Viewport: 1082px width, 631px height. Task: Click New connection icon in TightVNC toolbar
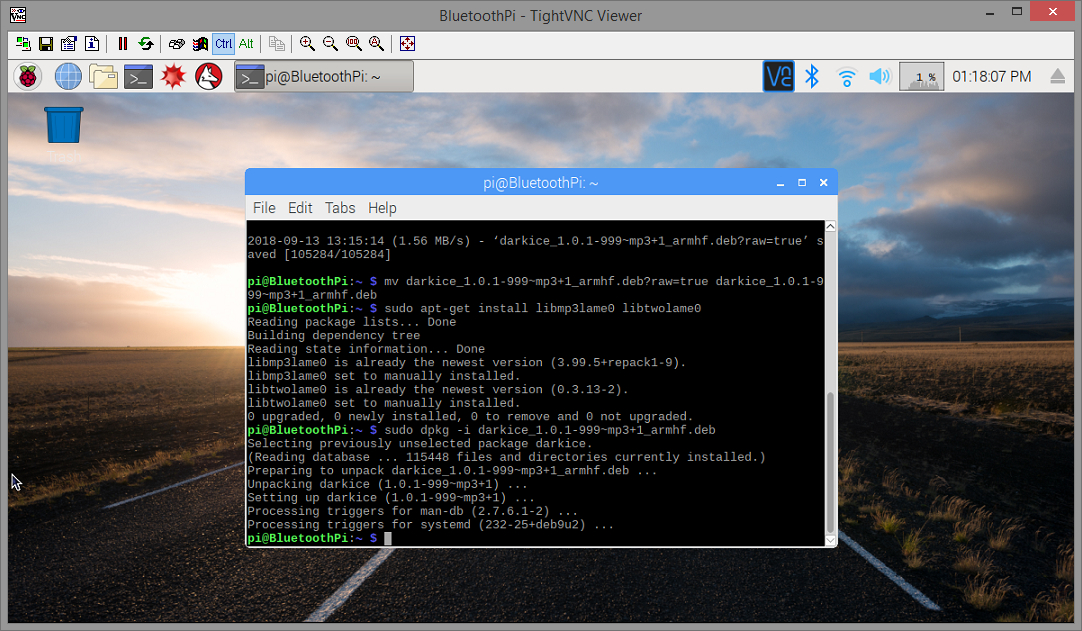pos(23,43)
